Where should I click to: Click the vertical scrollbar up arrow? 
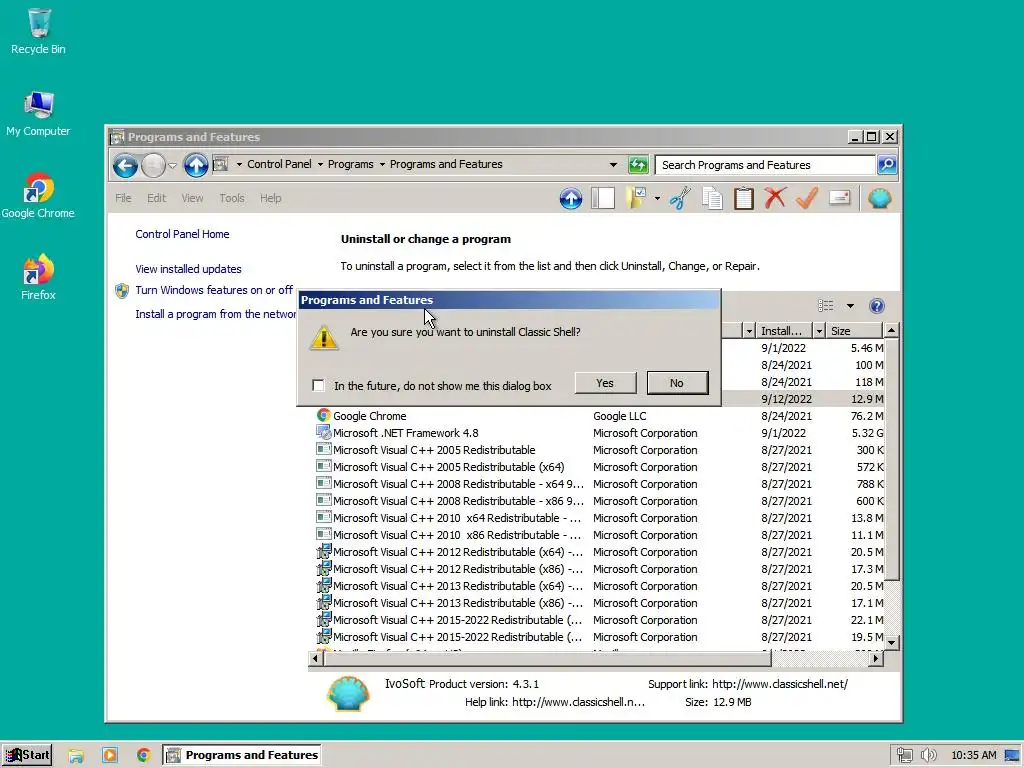point(891,330)
